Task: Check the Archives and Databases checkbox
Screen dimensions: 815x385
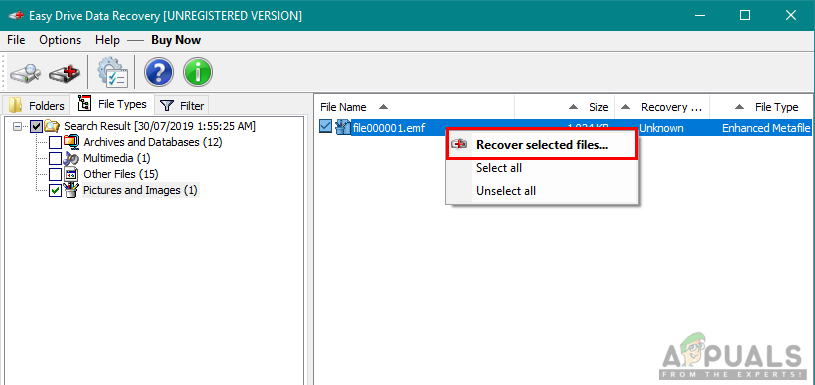Action: click(55, 142)
